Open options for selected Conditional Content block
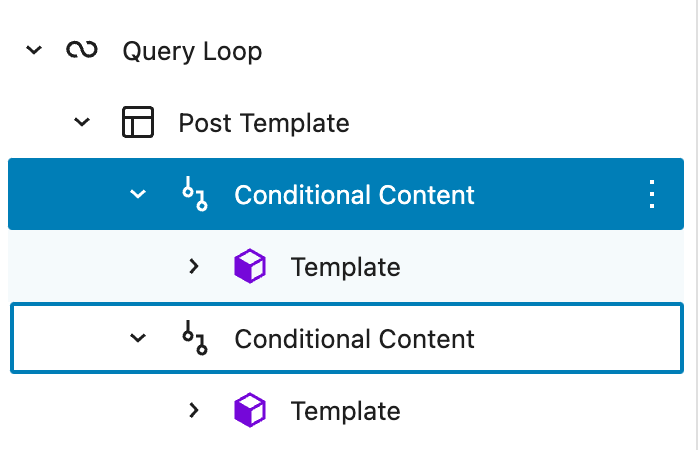The width and height of the screenshot is (698, 450). pos(652,194)
